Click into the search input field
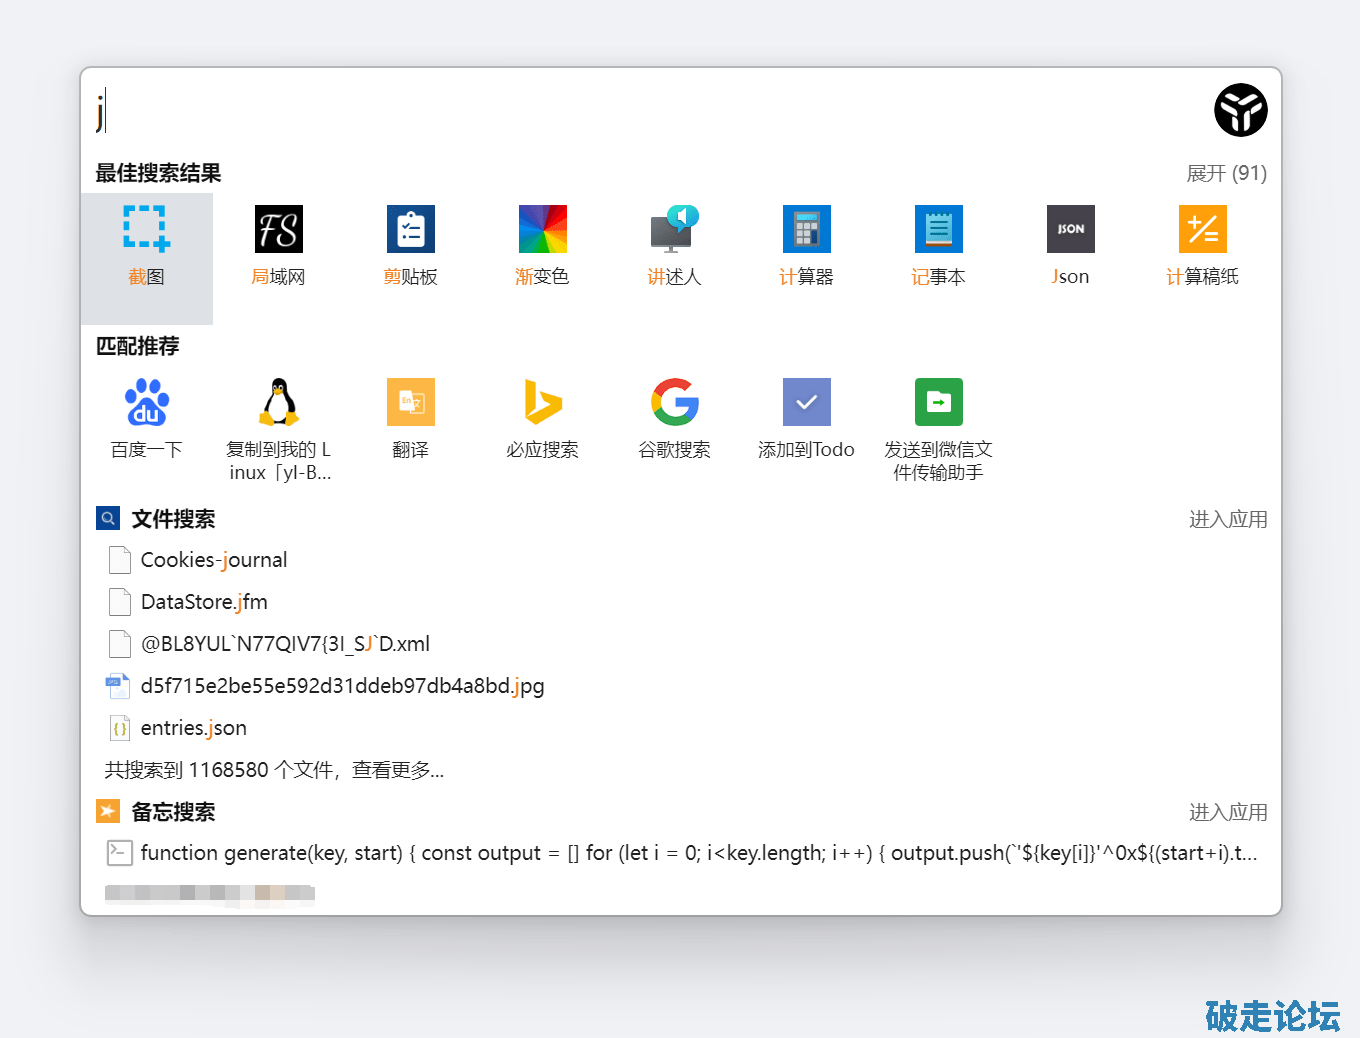This screenshot has width=1360, height=1038. (x=640, y=110)
